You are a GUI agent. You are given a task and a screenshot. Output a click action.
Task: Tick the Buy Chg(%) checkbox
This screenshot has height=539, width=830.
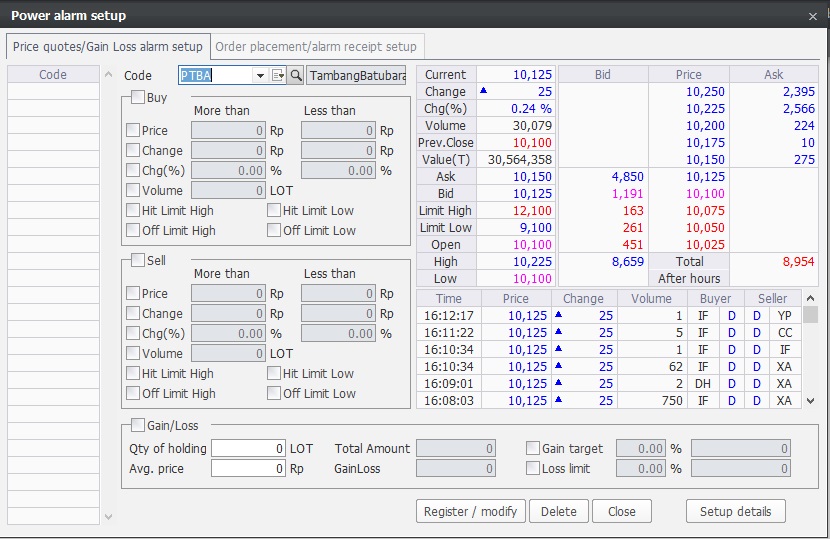(133, 170)
